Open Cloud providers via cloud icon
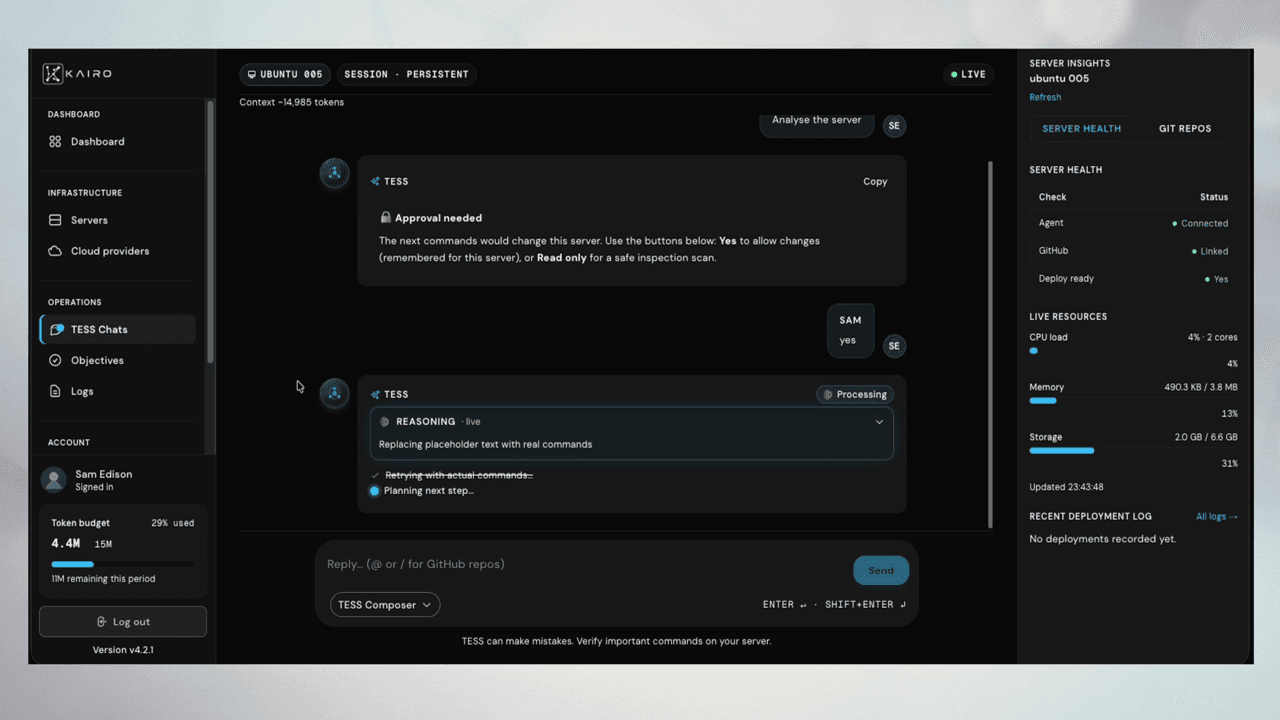1280x720 pixels. 55,251
